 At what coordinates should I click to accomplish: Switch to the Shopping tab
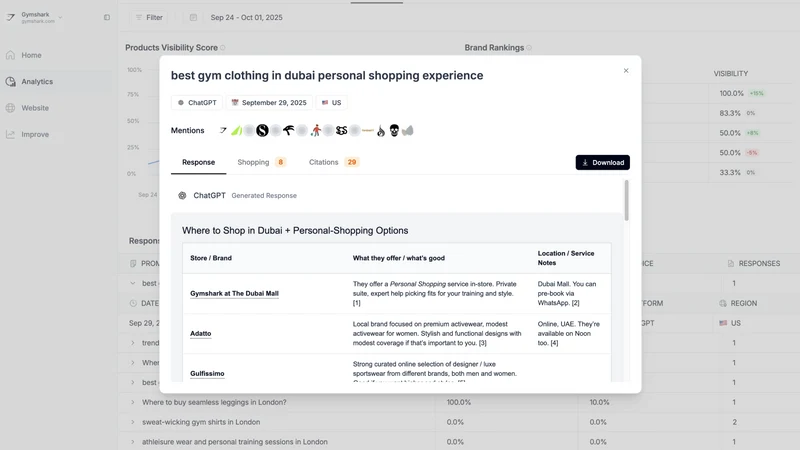261,162
